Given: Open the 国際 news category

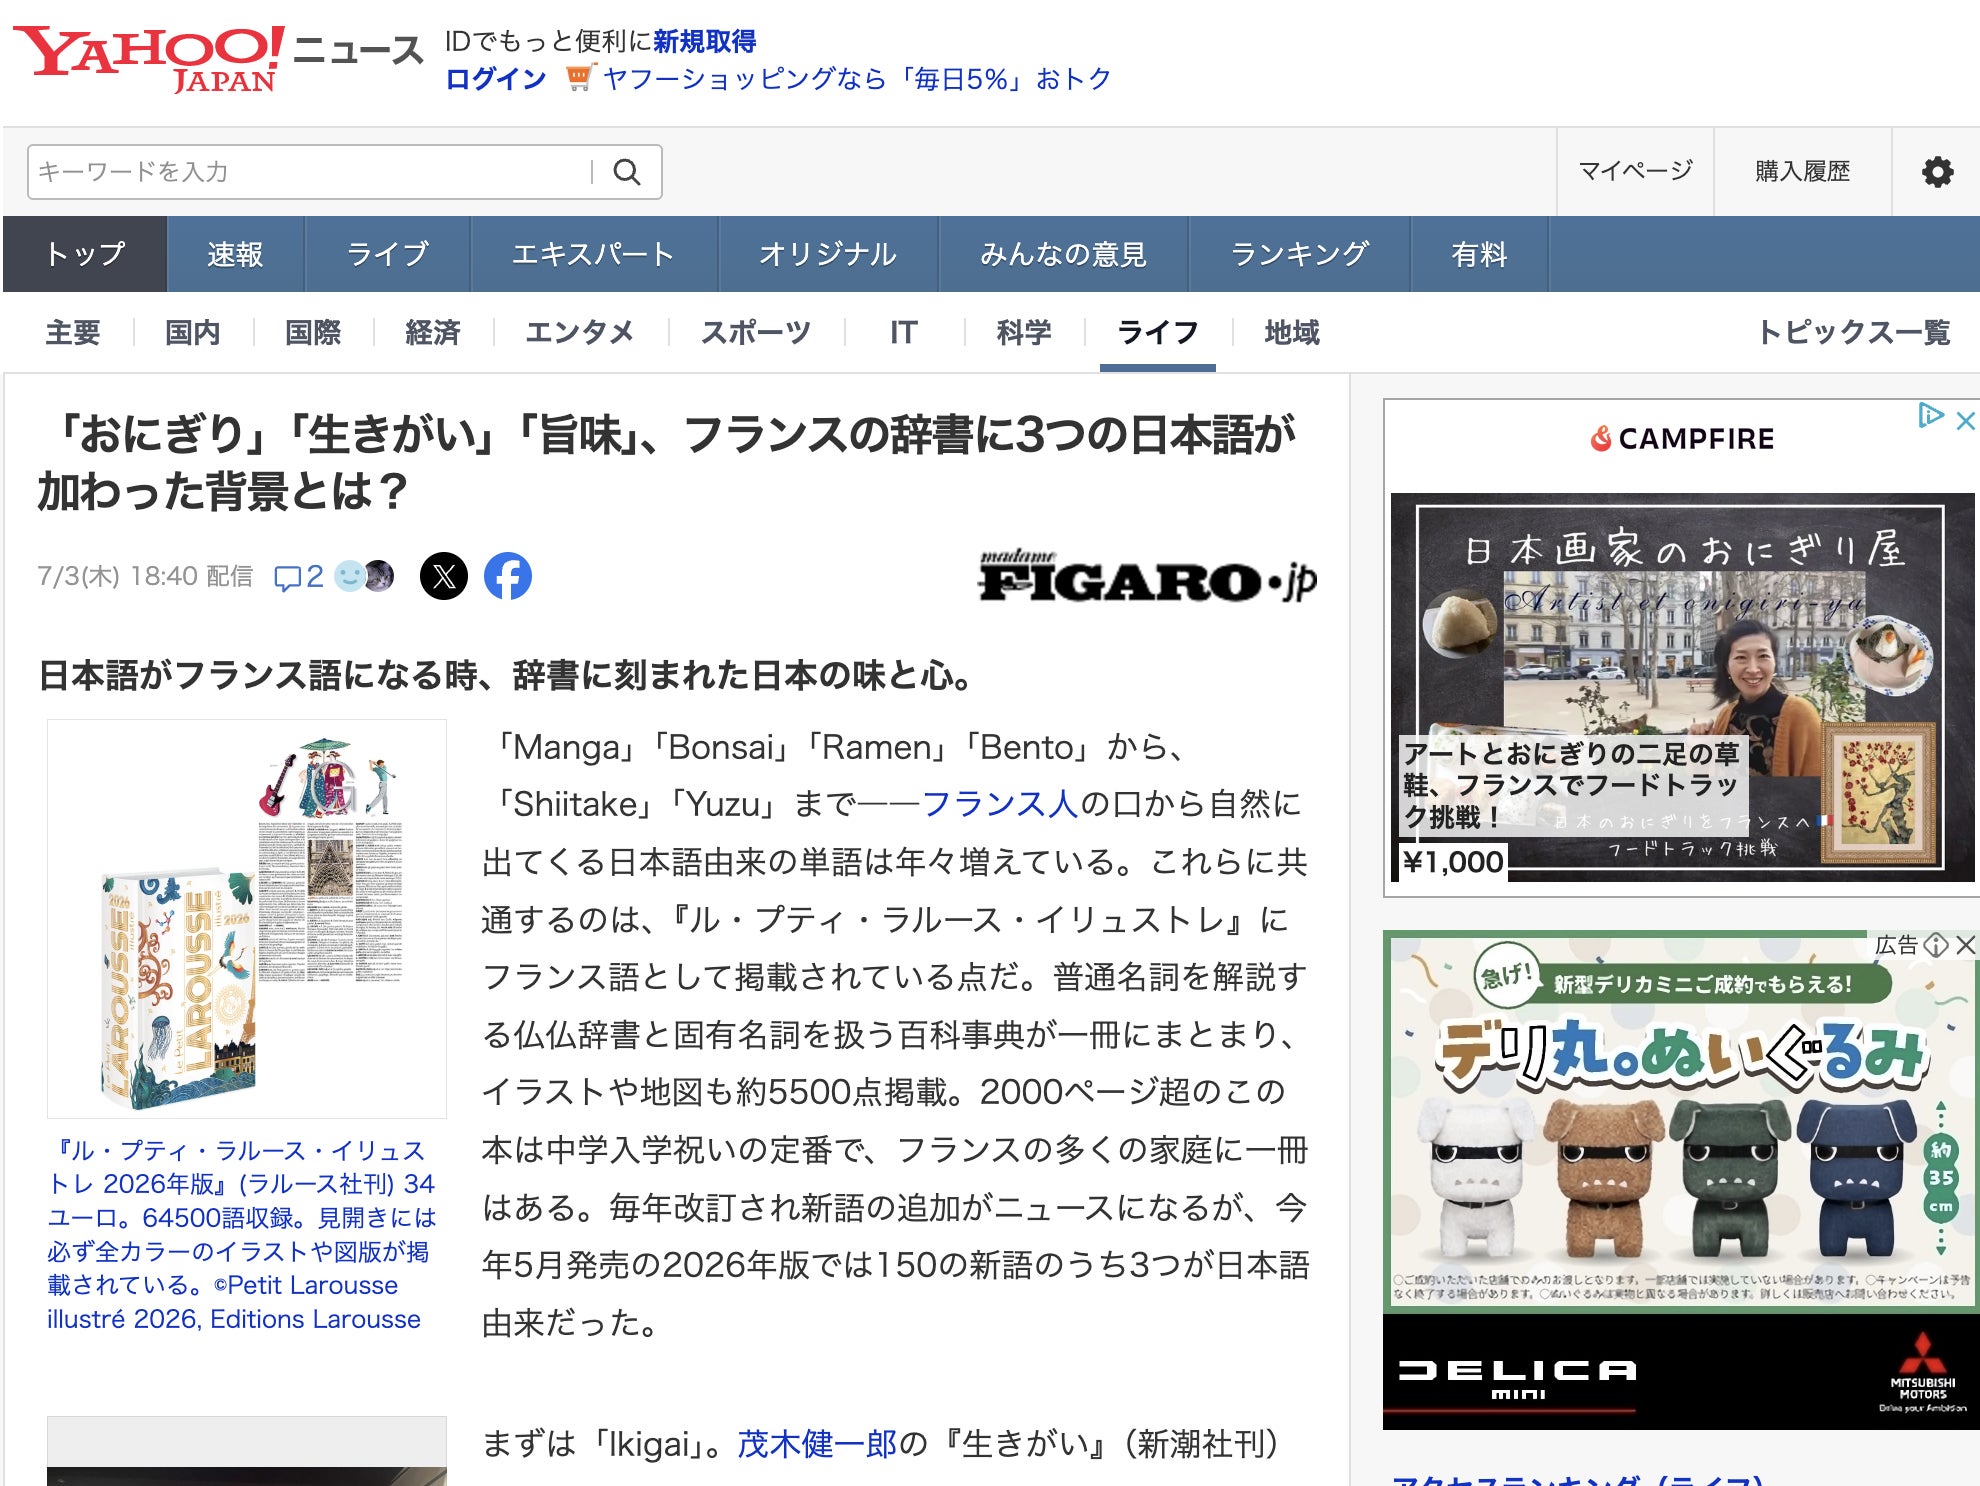Looking at the screenshot, I should click(x=313, y=332).
